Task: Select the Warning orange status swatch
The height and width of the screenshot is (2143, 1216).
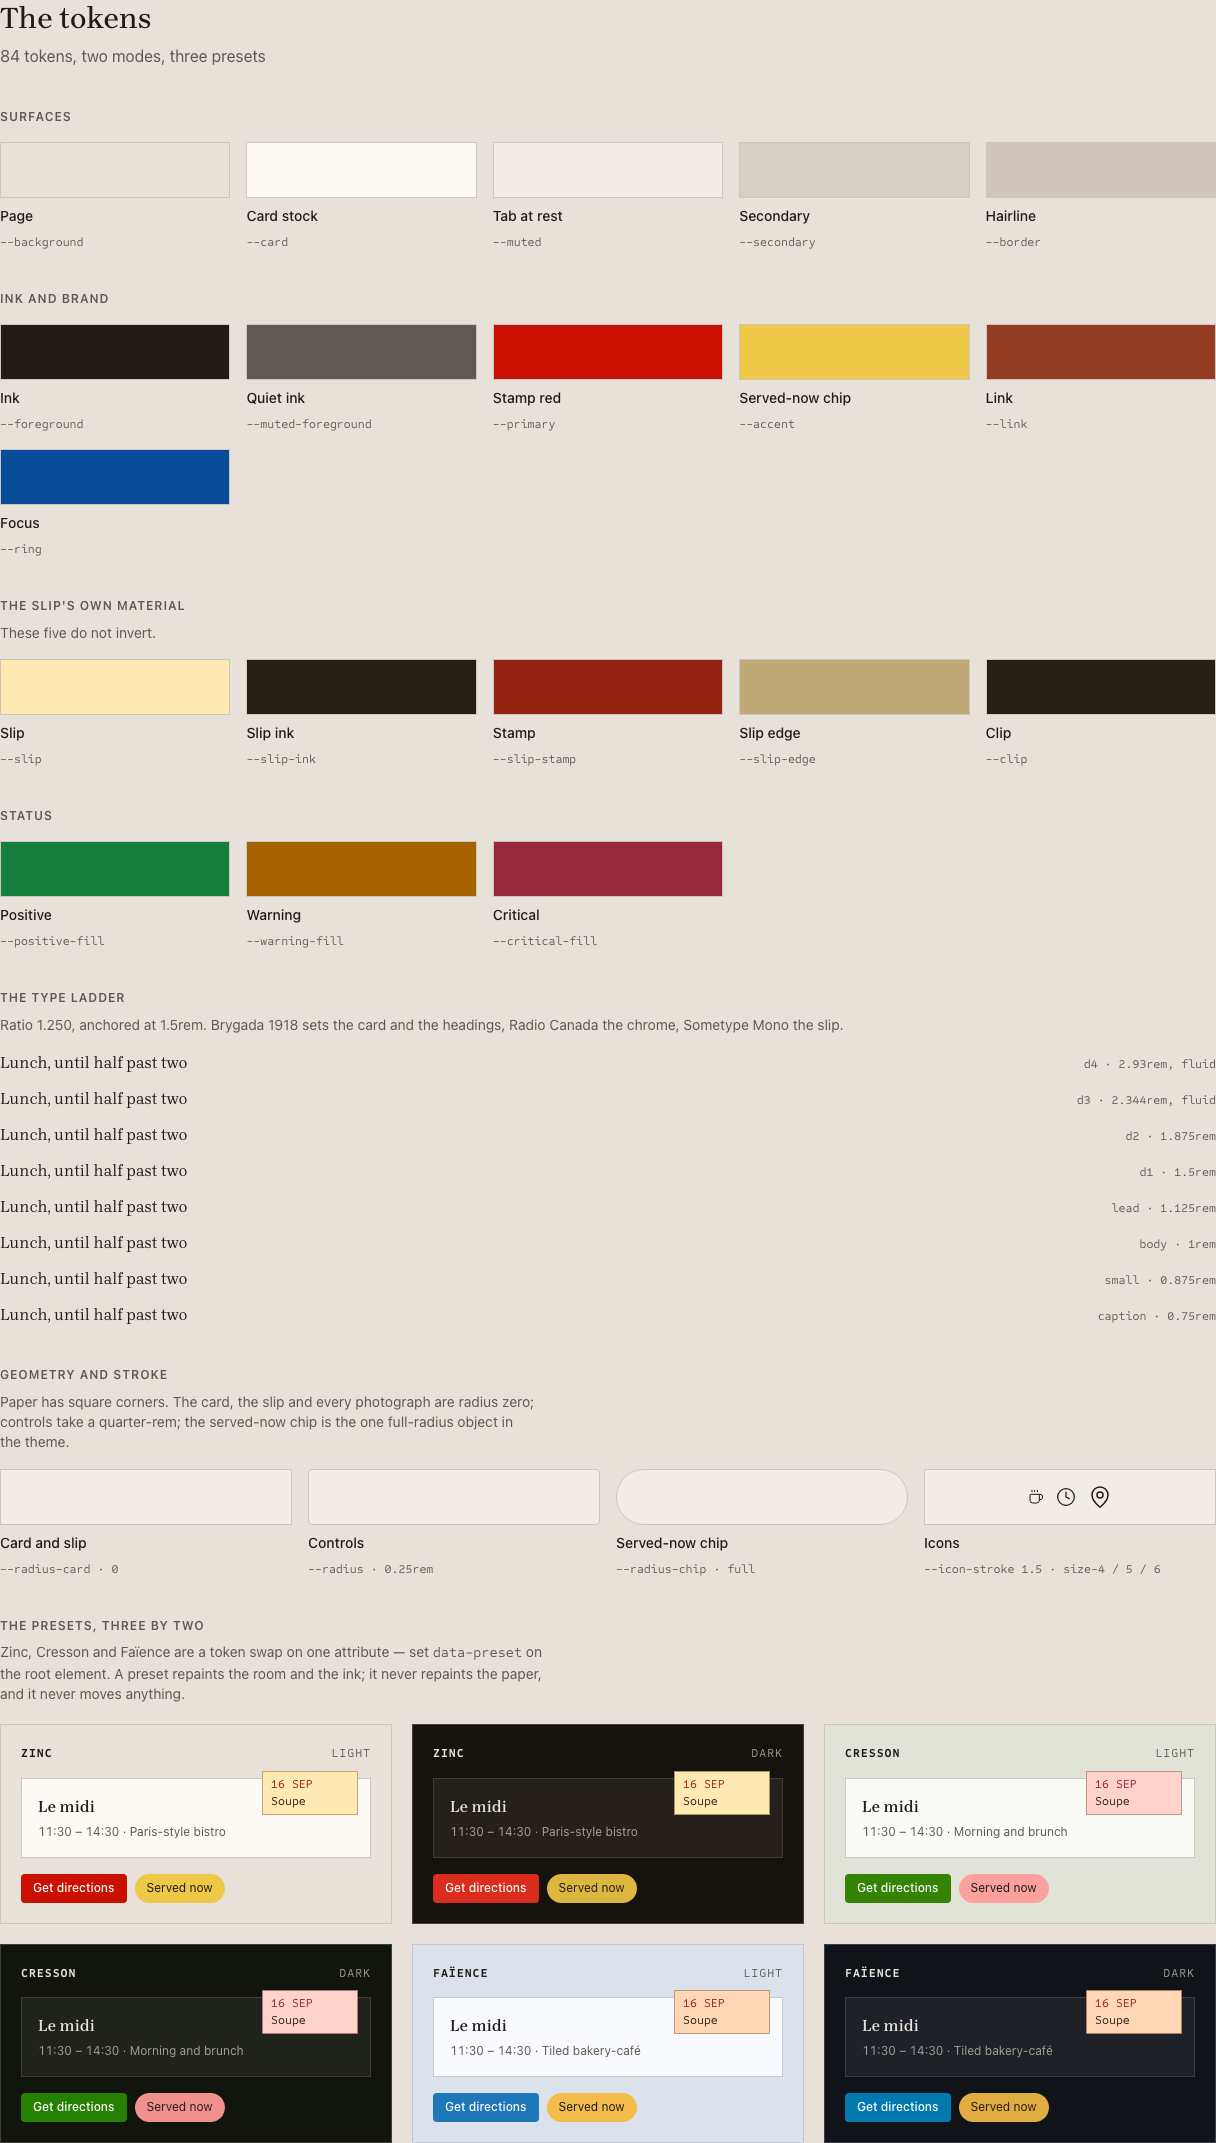Action: point(361,869)
